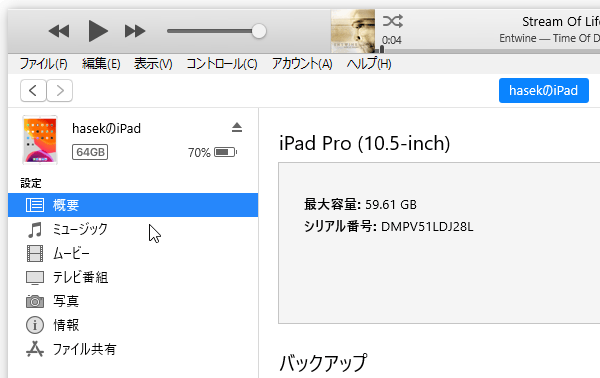Click the 最大容量 59.61 GB text
This screenshot has width=600, height=378.
(360, 204)
